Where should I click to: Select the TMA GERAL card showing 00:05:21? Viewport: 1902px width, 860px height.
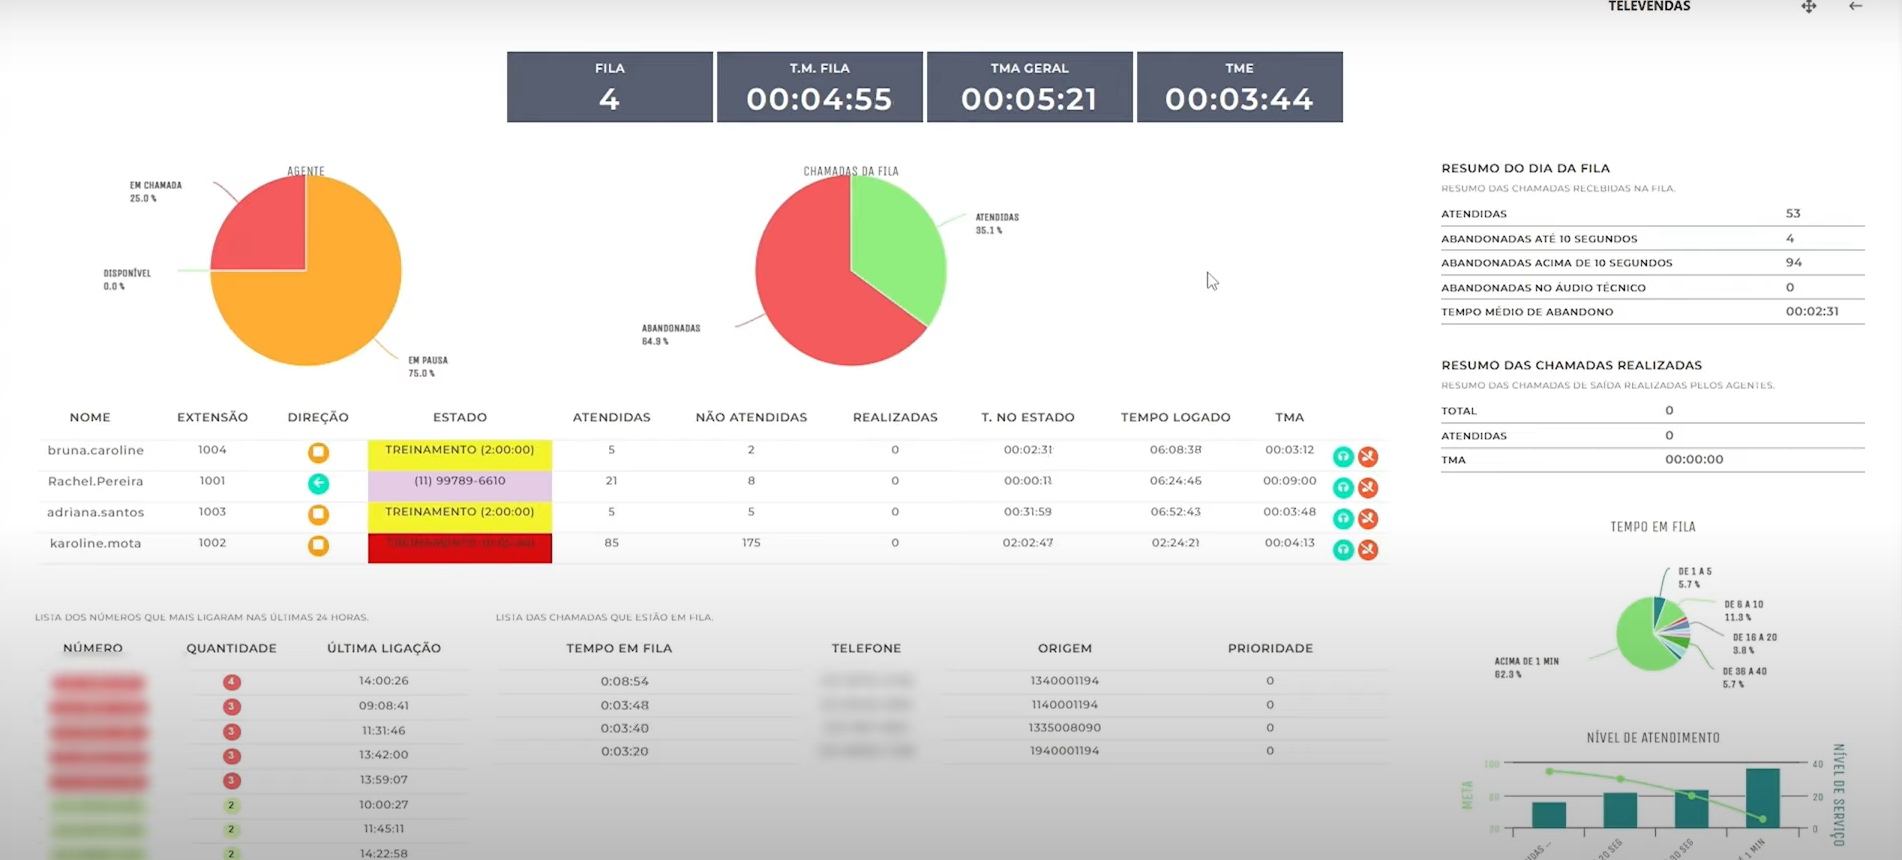click(1030, 87)
